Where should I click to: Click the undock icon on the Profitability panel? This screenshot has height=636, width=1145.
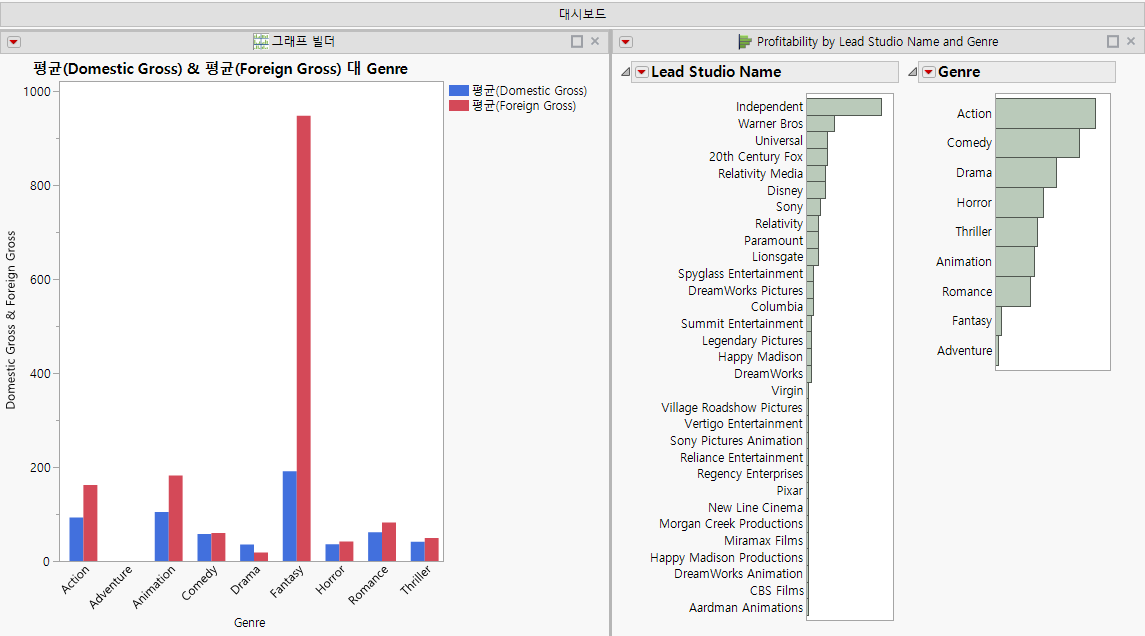(1113, 41)
